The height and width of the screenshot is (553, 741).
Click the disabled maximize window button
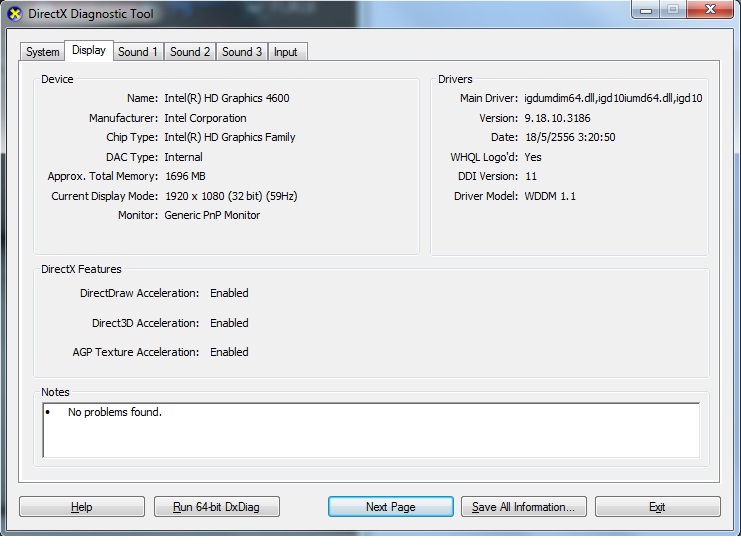pyautogui.click(x=673, y=9)
